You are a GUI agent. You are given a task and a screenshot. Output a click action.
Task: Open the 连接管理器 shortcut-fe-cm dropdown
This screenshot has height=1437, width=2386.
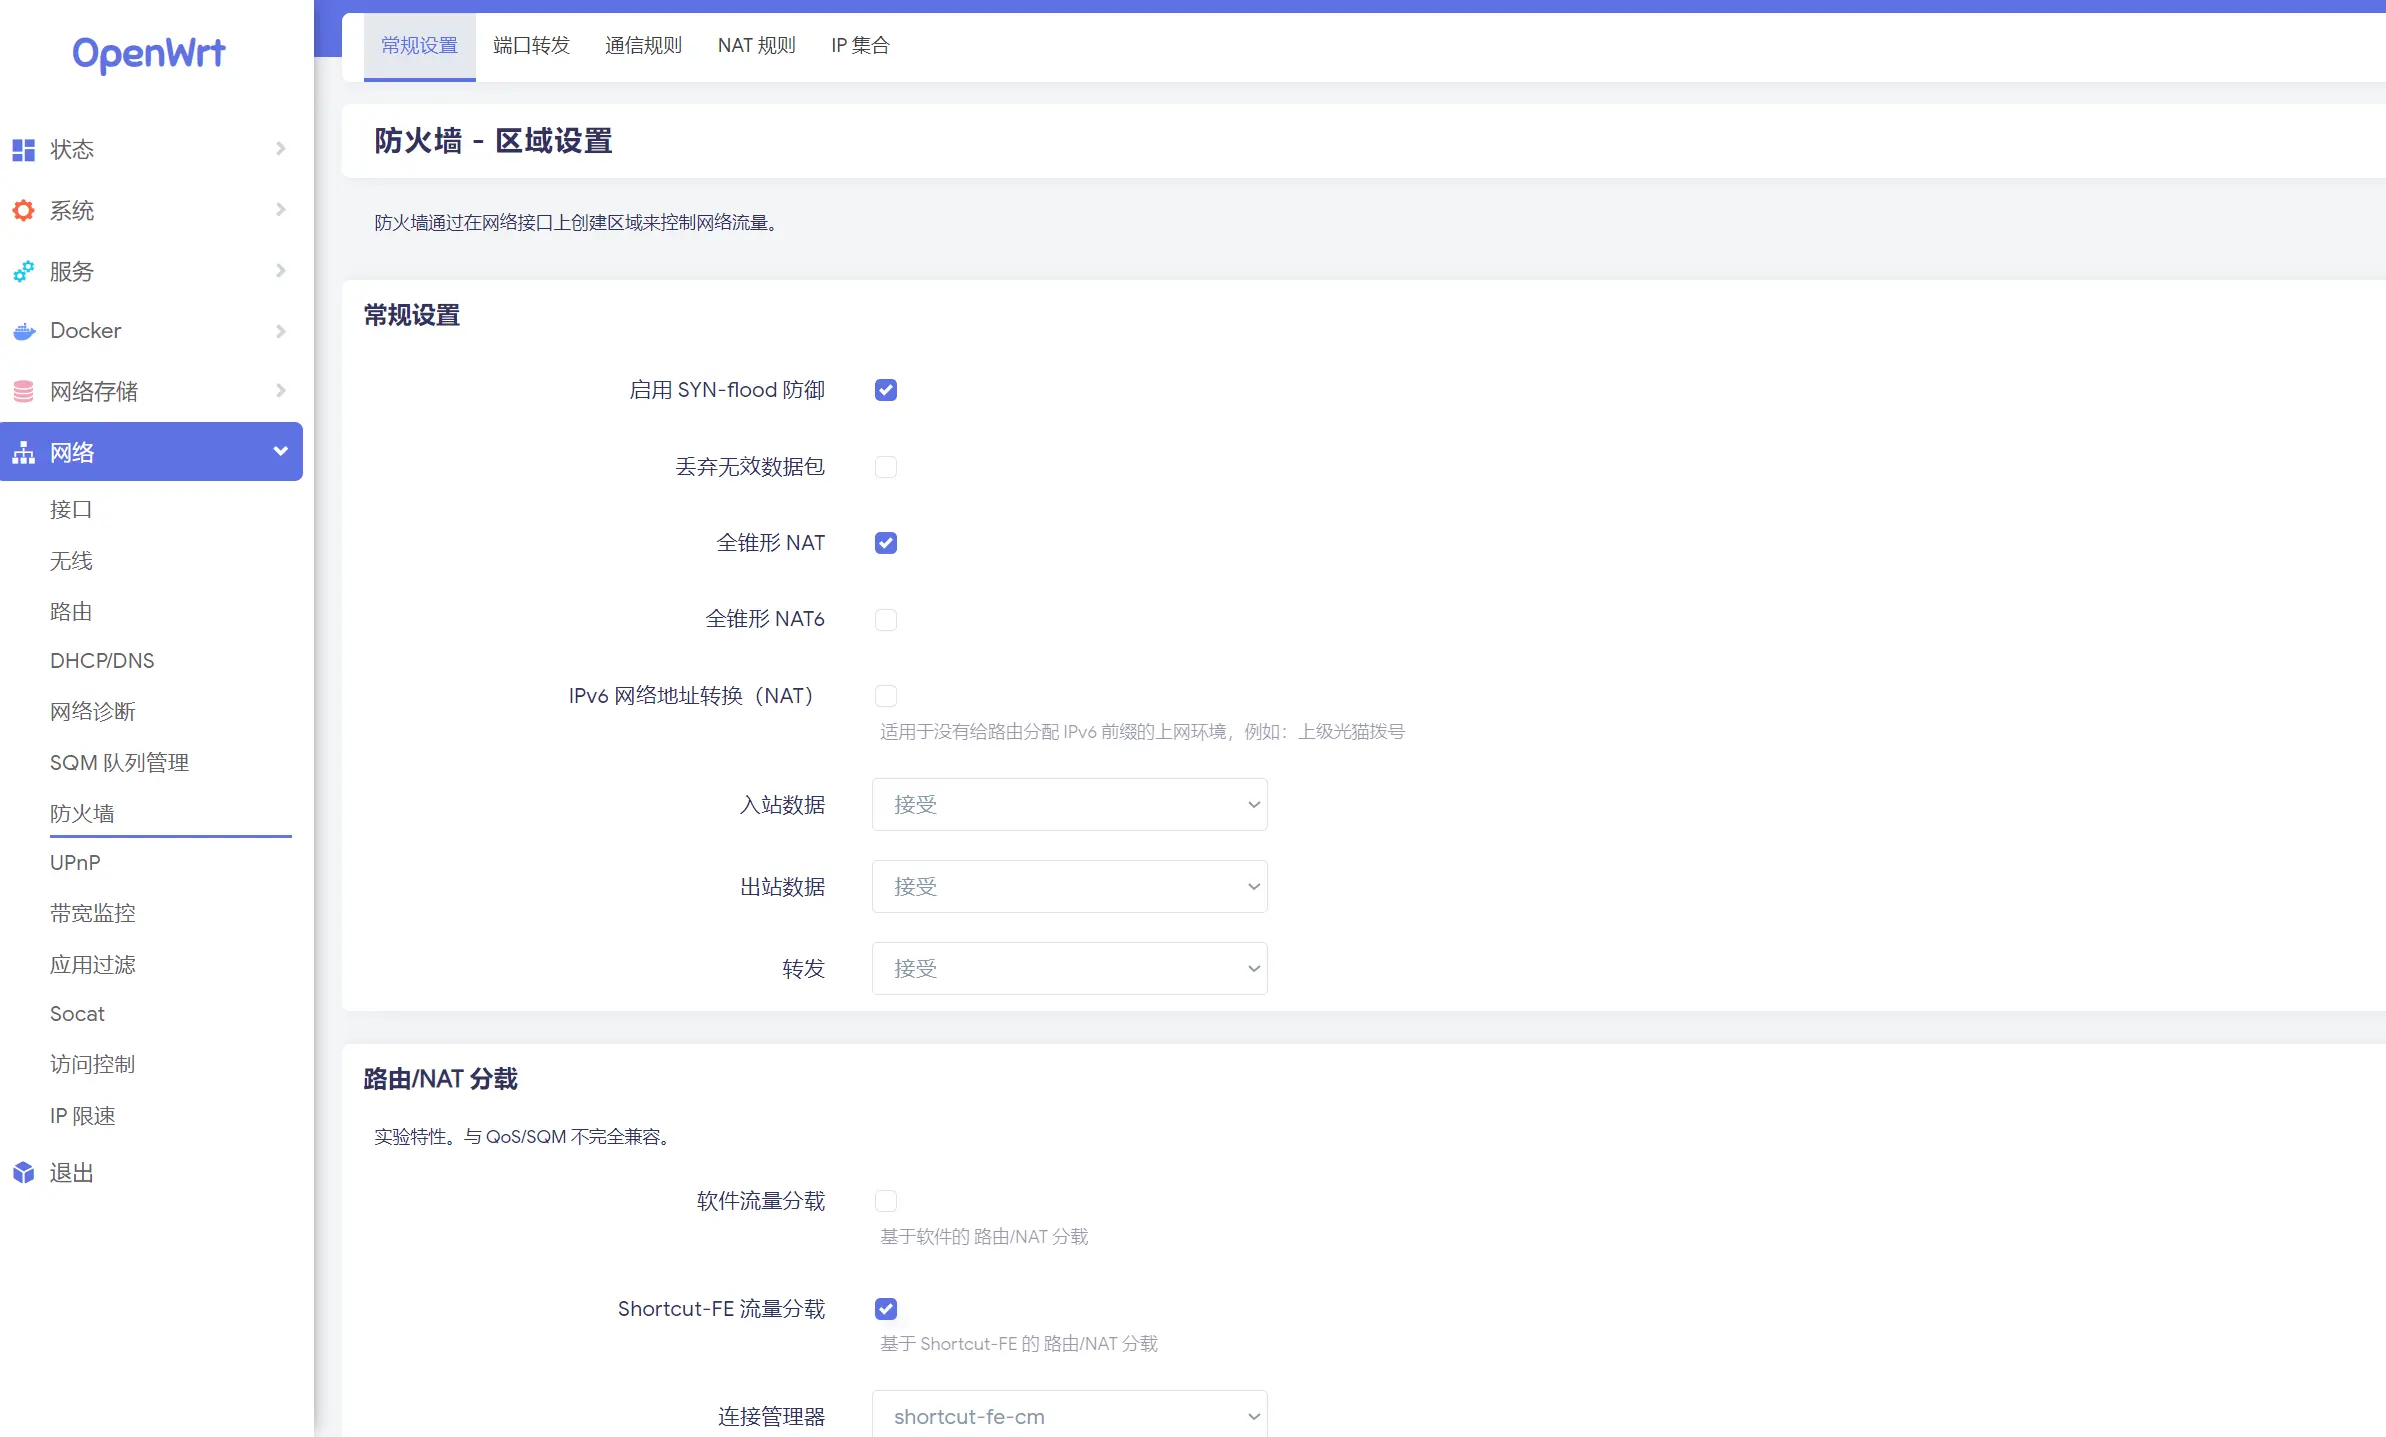pos(1069,1416)
